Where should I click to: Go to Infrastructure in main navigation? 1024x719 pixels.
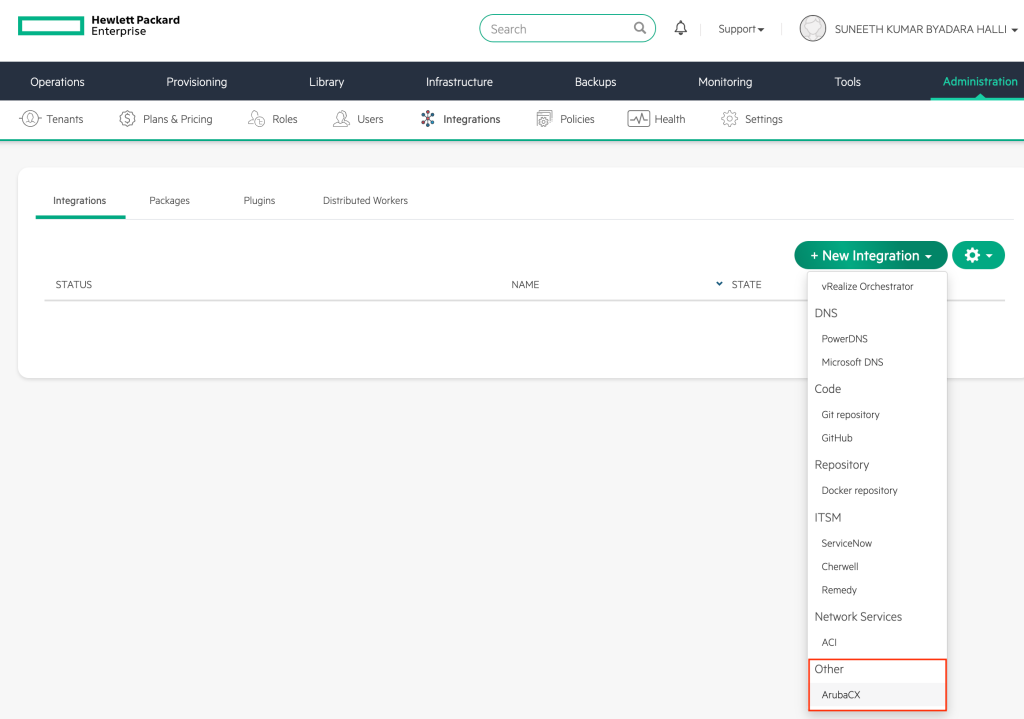[x=459, y=82]
